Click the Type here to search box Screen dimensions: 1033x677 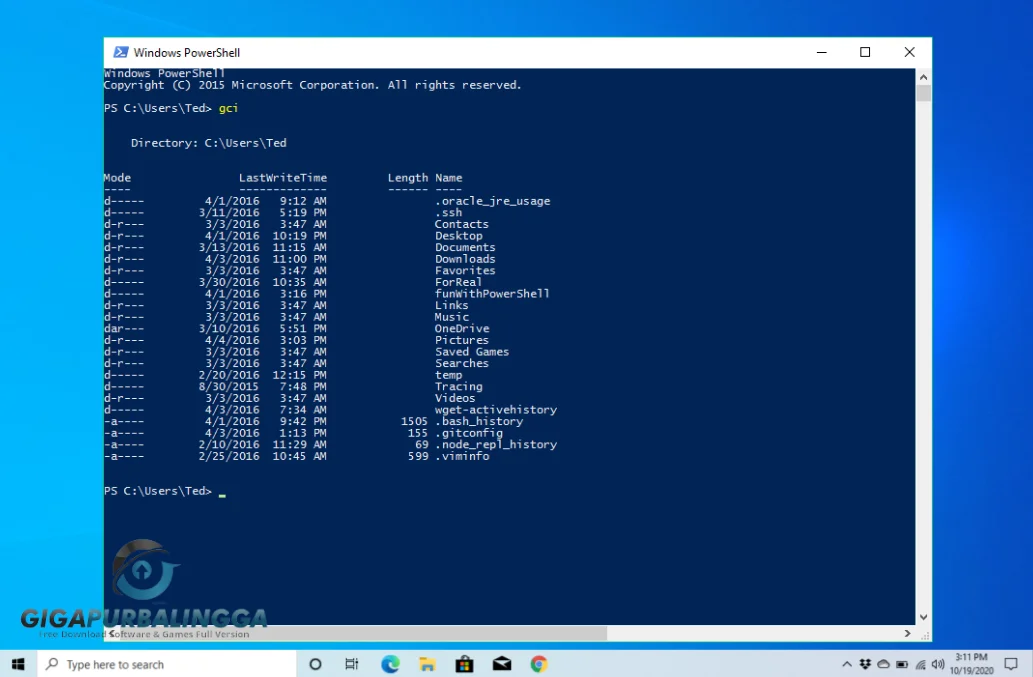coord(160,663)
